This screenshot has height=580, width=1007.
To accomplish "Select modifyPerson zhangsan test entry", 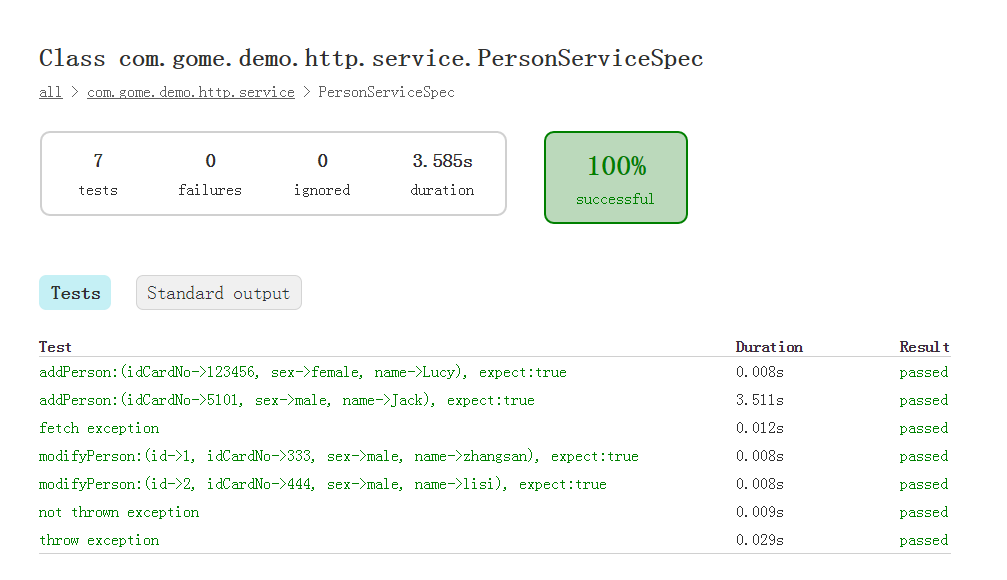I will point(338,456).
